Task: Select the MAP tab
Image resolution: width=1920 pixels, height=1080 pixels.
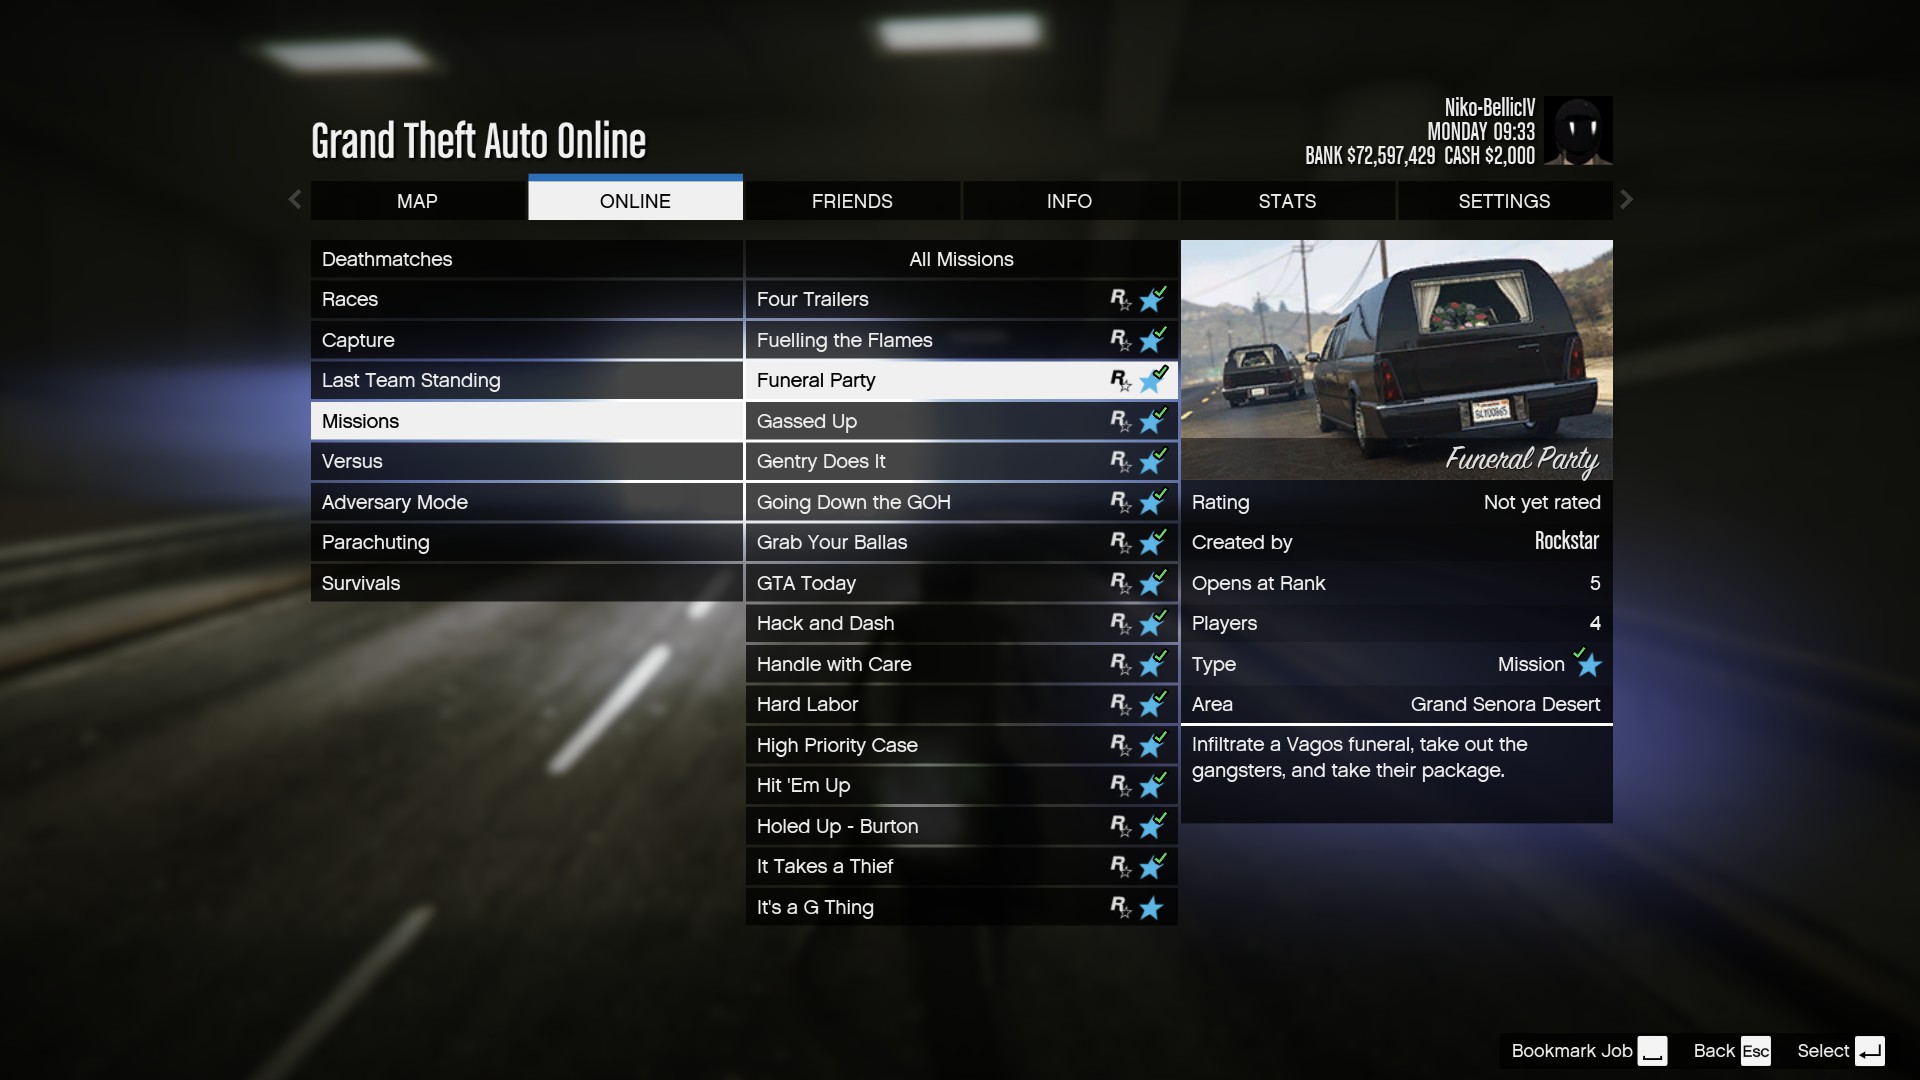Action: (x=417, y=200)
